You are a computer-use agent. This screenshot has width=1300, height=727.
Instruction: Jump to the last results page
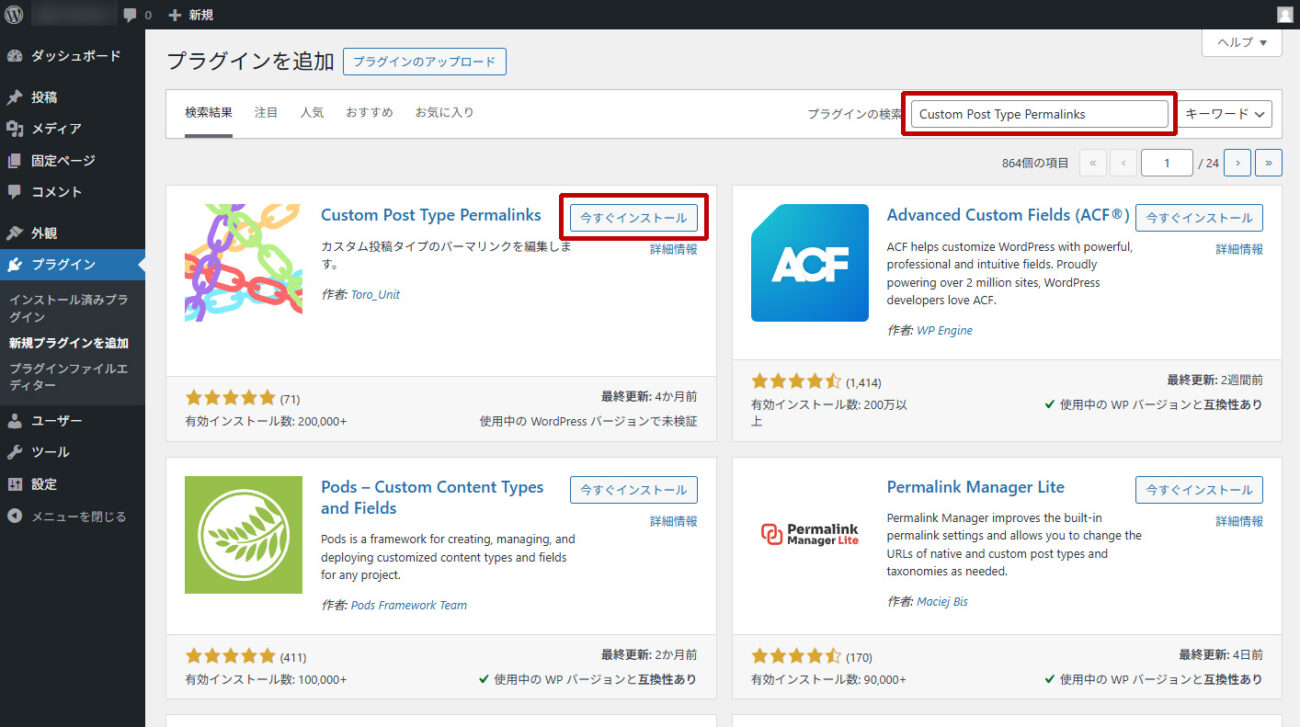pos(1269,163)
